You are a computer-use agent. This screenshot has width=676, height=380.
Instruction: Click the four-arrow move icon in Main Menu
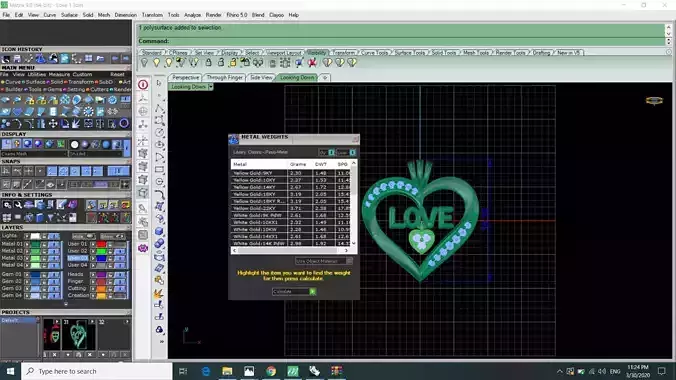tap(53, 124)
